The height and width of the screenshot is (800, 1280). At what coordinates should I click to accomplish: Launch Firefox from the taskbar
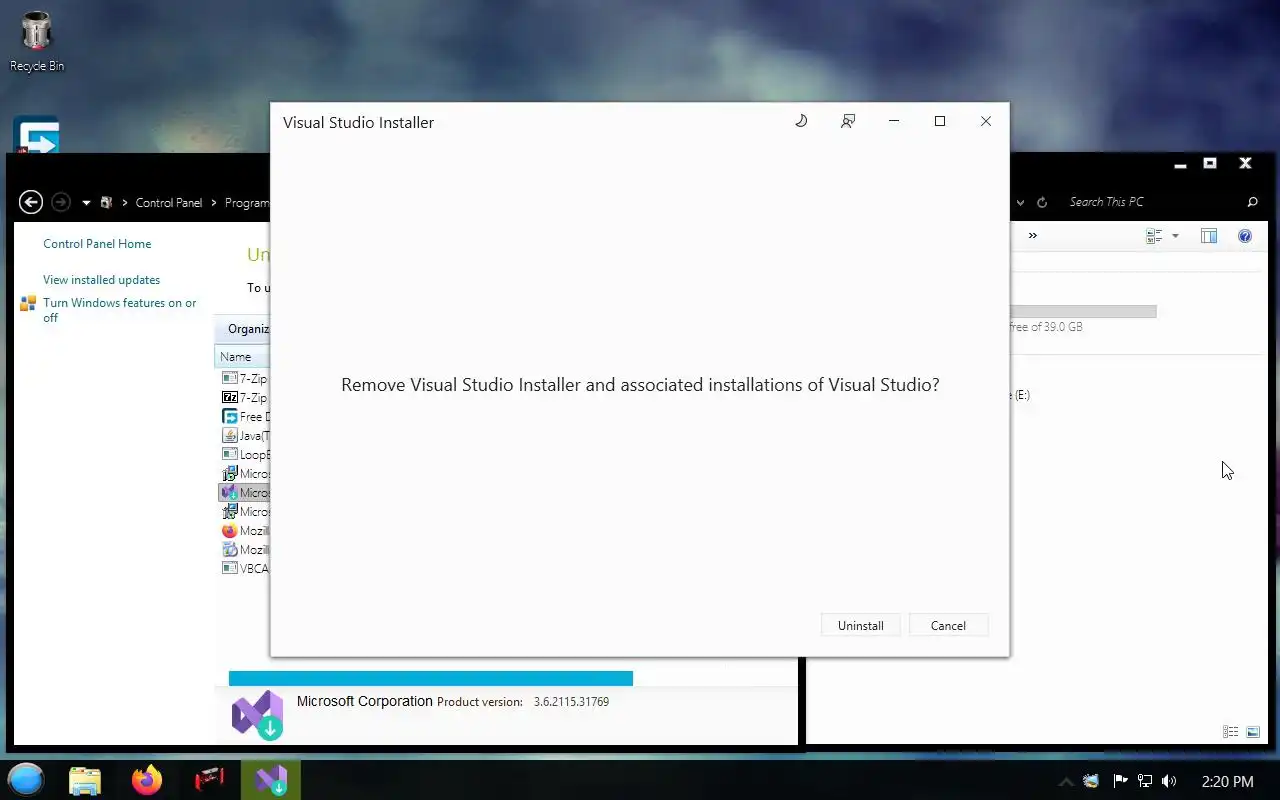[x=147, y=780]
